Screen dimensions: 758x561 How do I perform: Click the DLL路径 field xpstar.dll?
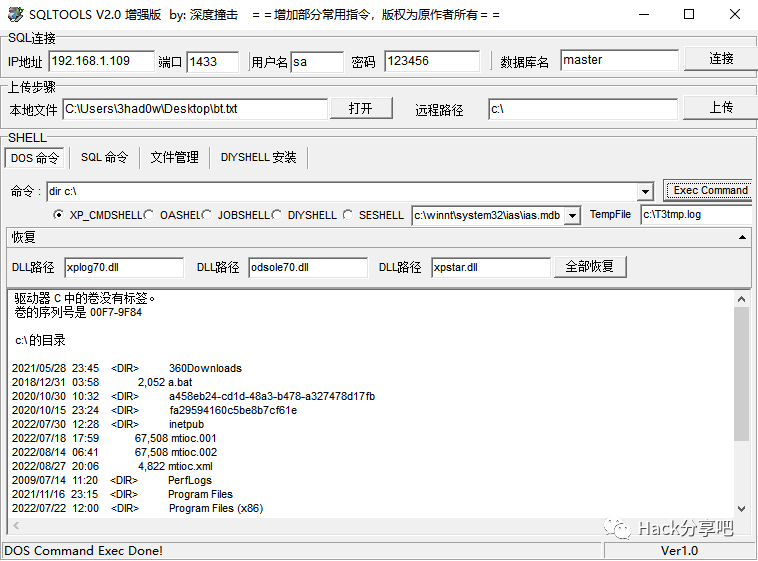click(491, 267)
